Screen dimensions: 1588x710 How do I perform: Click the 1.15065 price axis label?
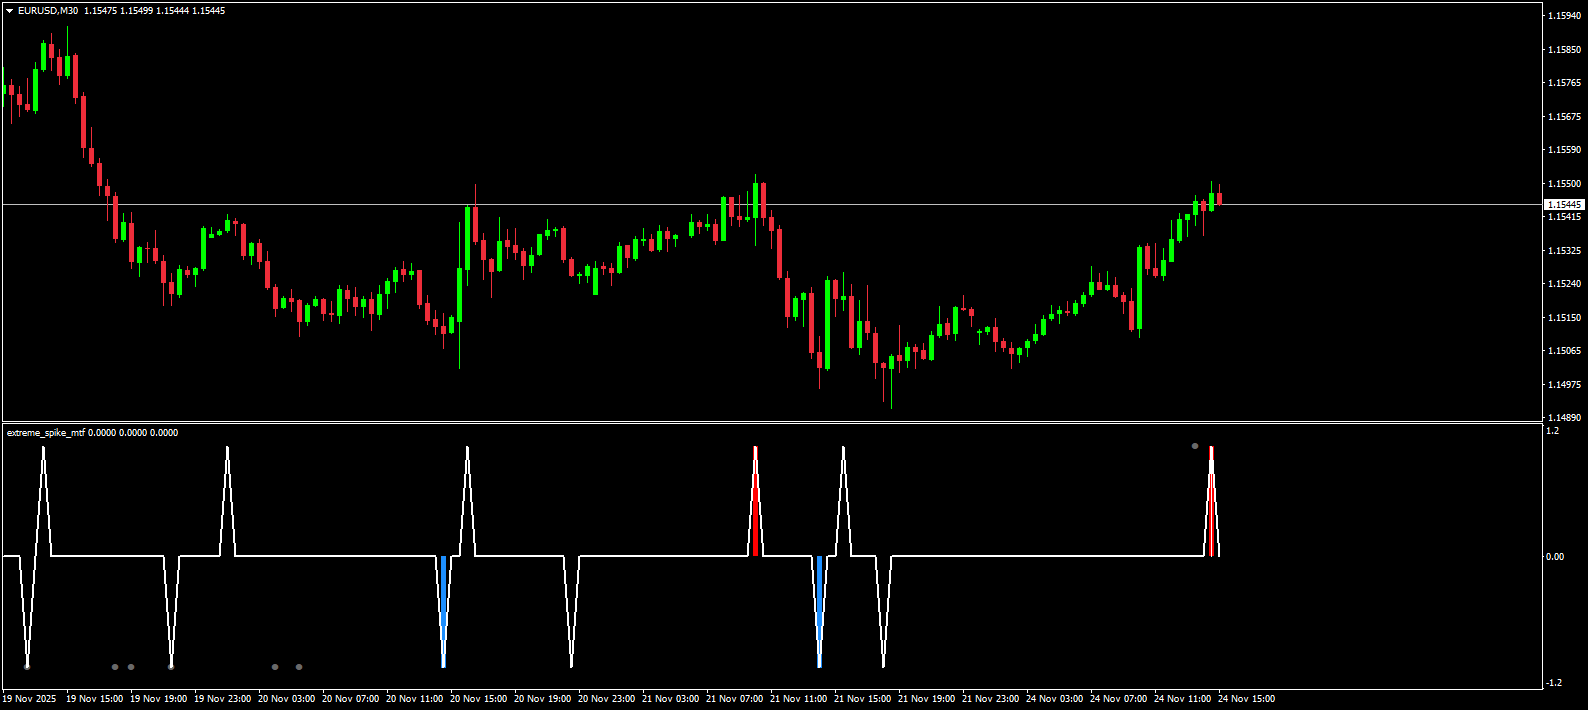(x=1564, y=351)
